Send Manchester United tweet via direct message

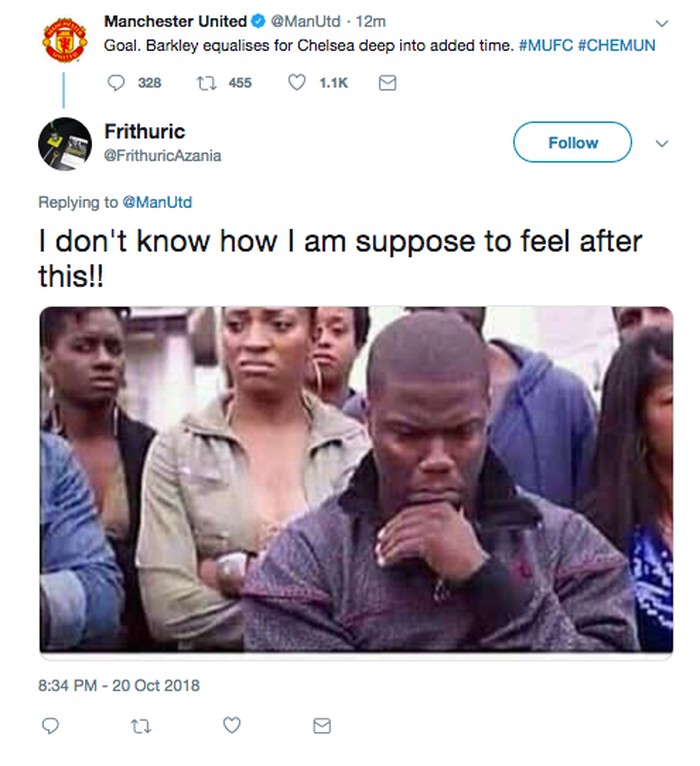[x=387, y=83]
